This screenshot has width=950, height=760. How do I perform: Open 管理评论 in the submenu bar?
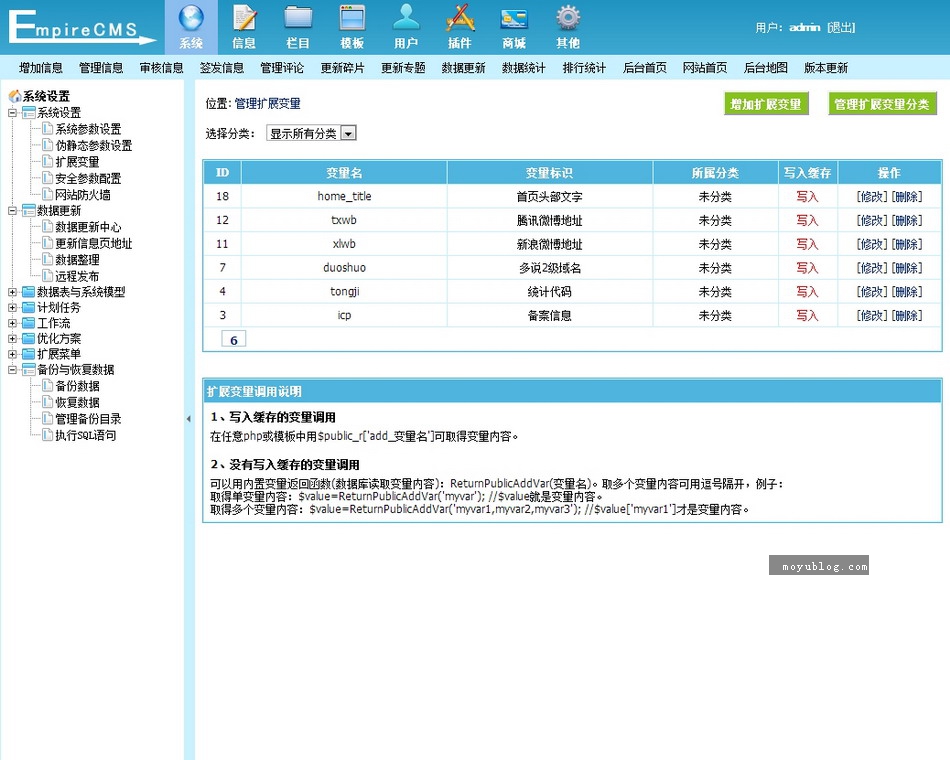tap(282, 68)
